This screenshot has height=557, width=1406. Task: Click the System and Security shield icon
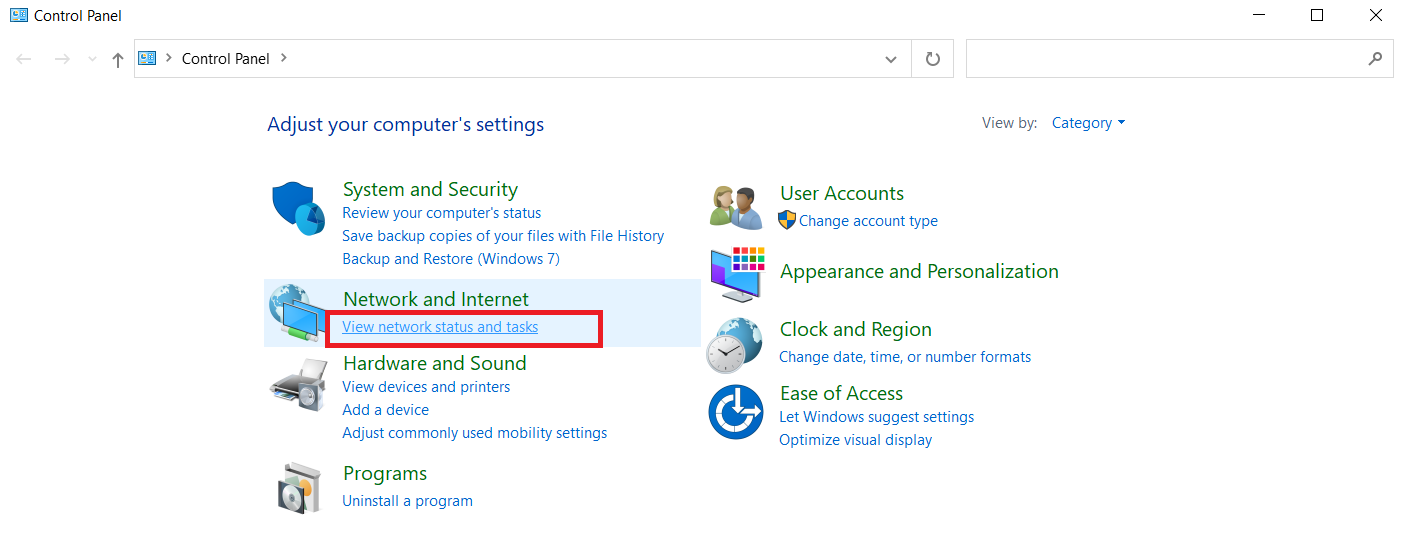coord(298,208)
